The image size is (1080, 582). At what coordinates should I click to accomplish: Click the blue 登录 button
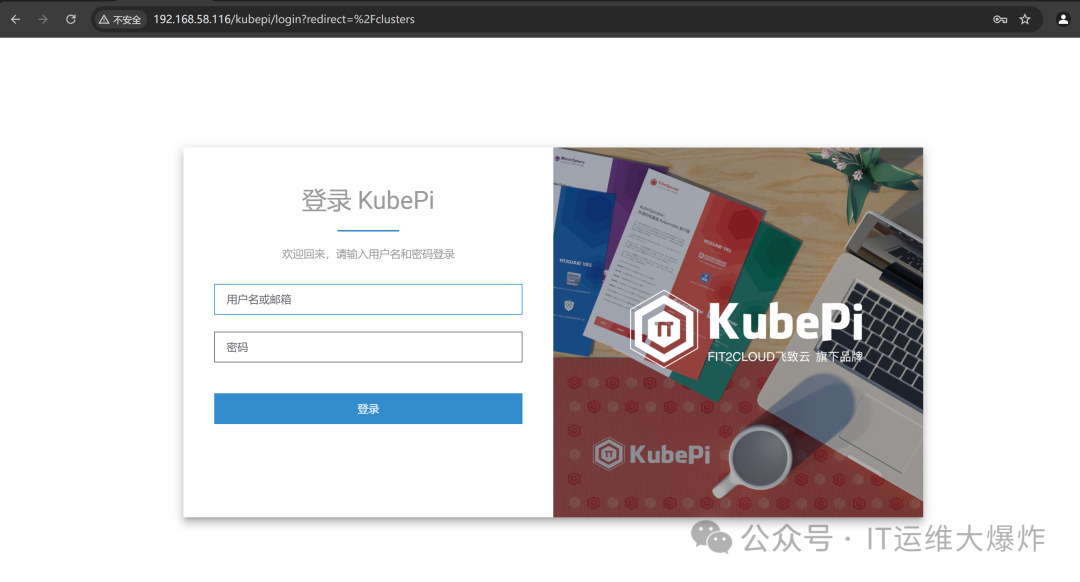click(368, 408)
